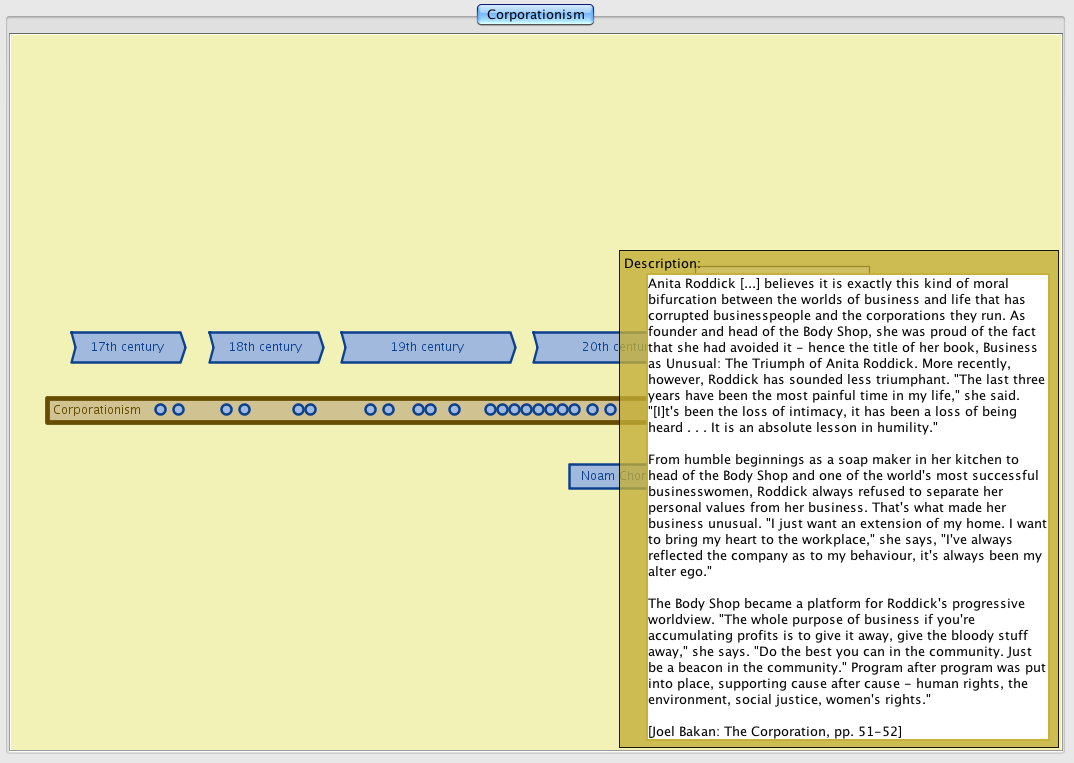Select the fourth circle marker on the timeline
Image resolution: width=1074 pixels, height=763 pixels.
pyautogui.click(x=244, y=410)
